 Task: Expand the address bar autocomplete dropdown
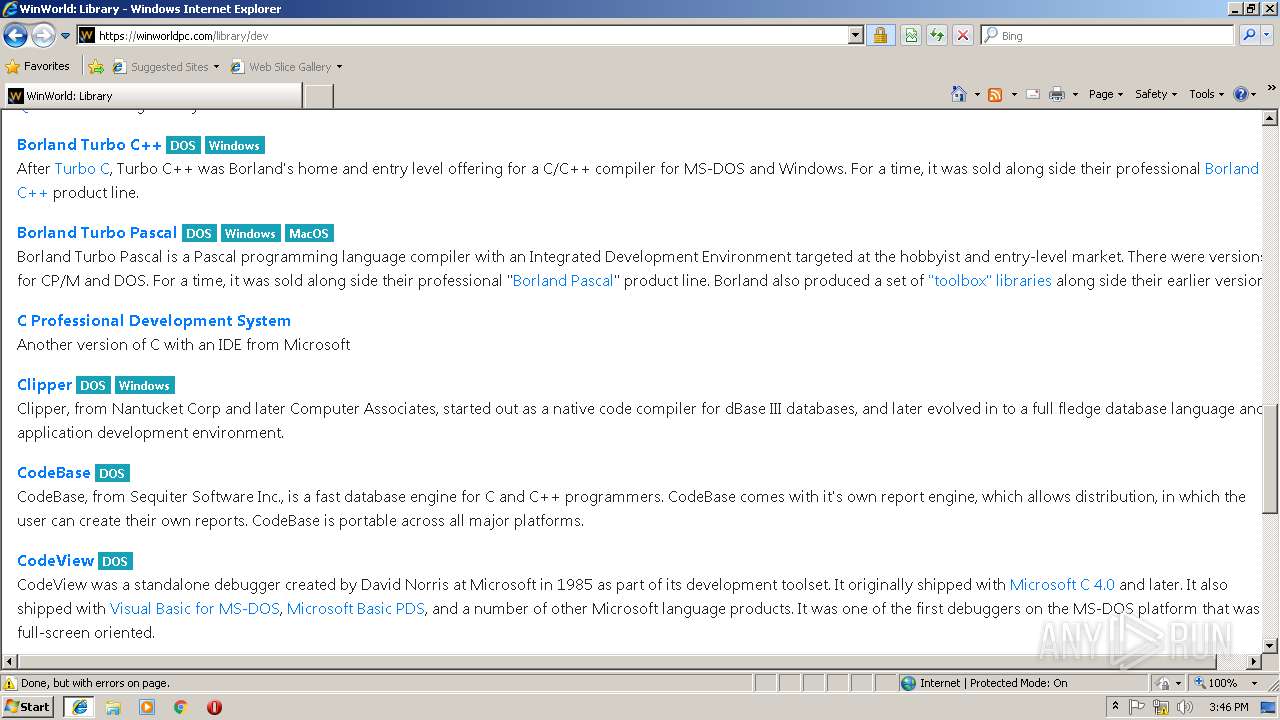[x=855, y=35]
